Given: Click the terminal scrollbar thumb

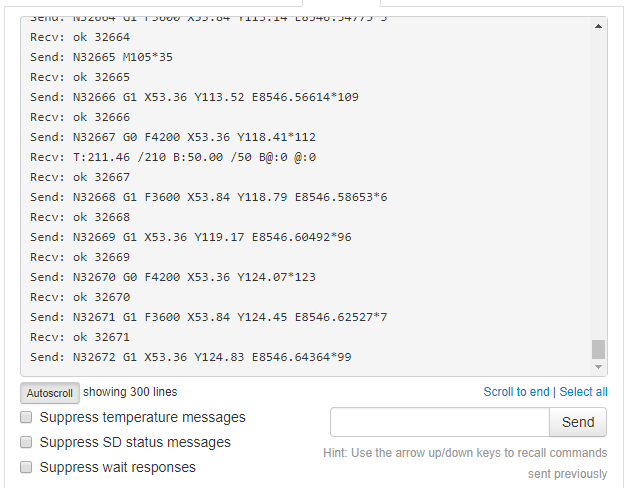Looking at the screenshot, I should 598,349.
